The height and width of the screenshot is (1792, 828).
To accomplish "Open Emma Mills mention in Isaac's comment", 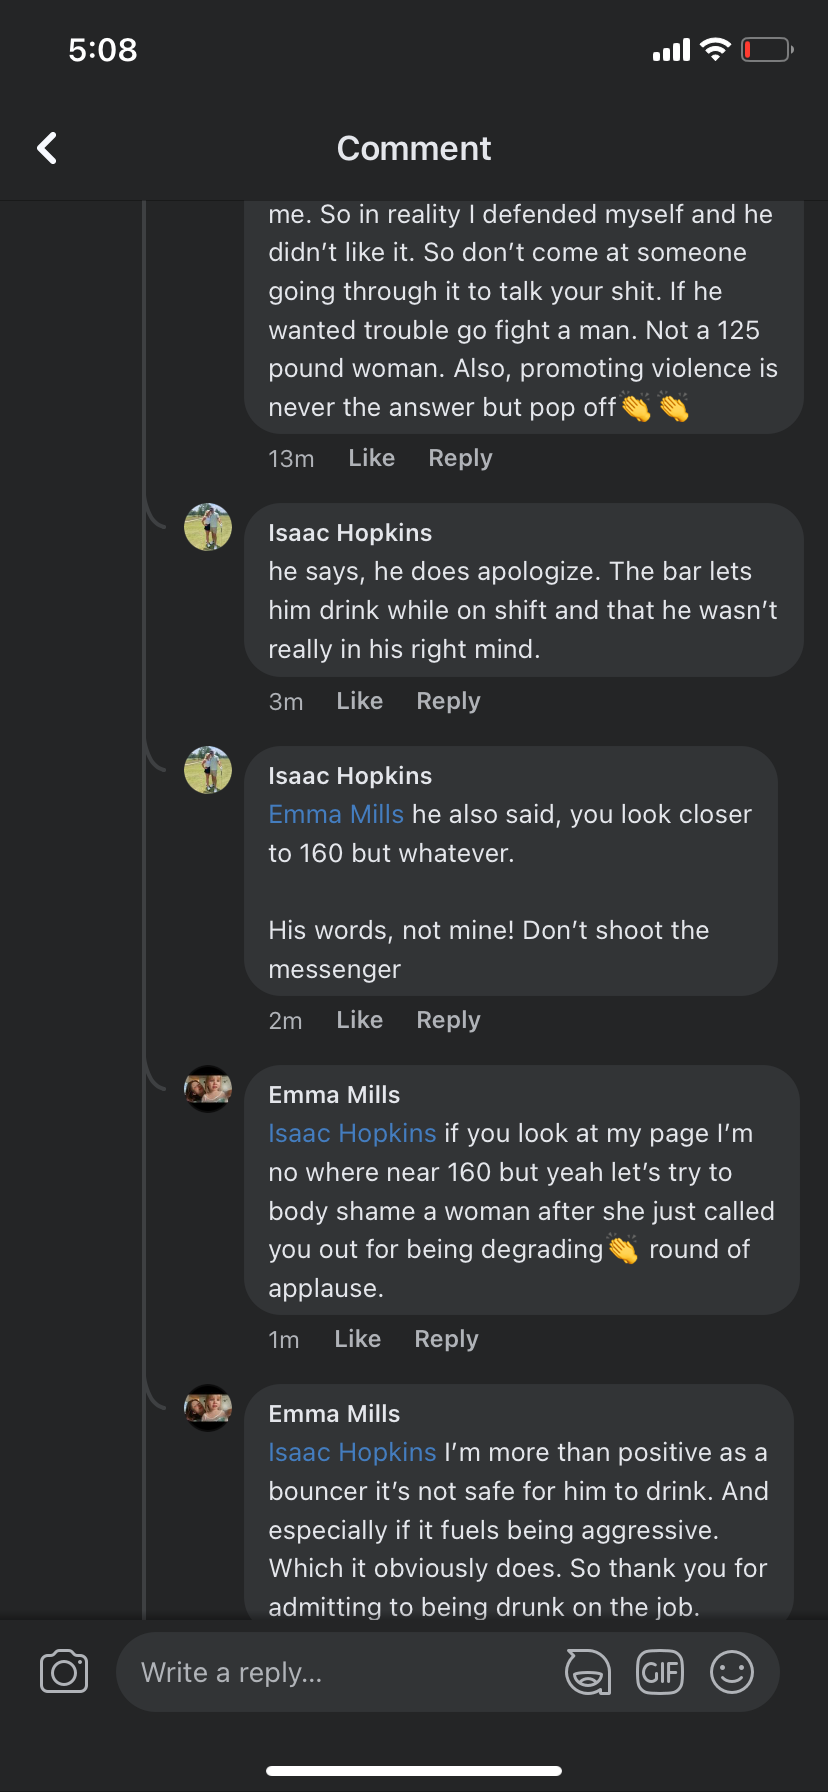I will point(336,815).
